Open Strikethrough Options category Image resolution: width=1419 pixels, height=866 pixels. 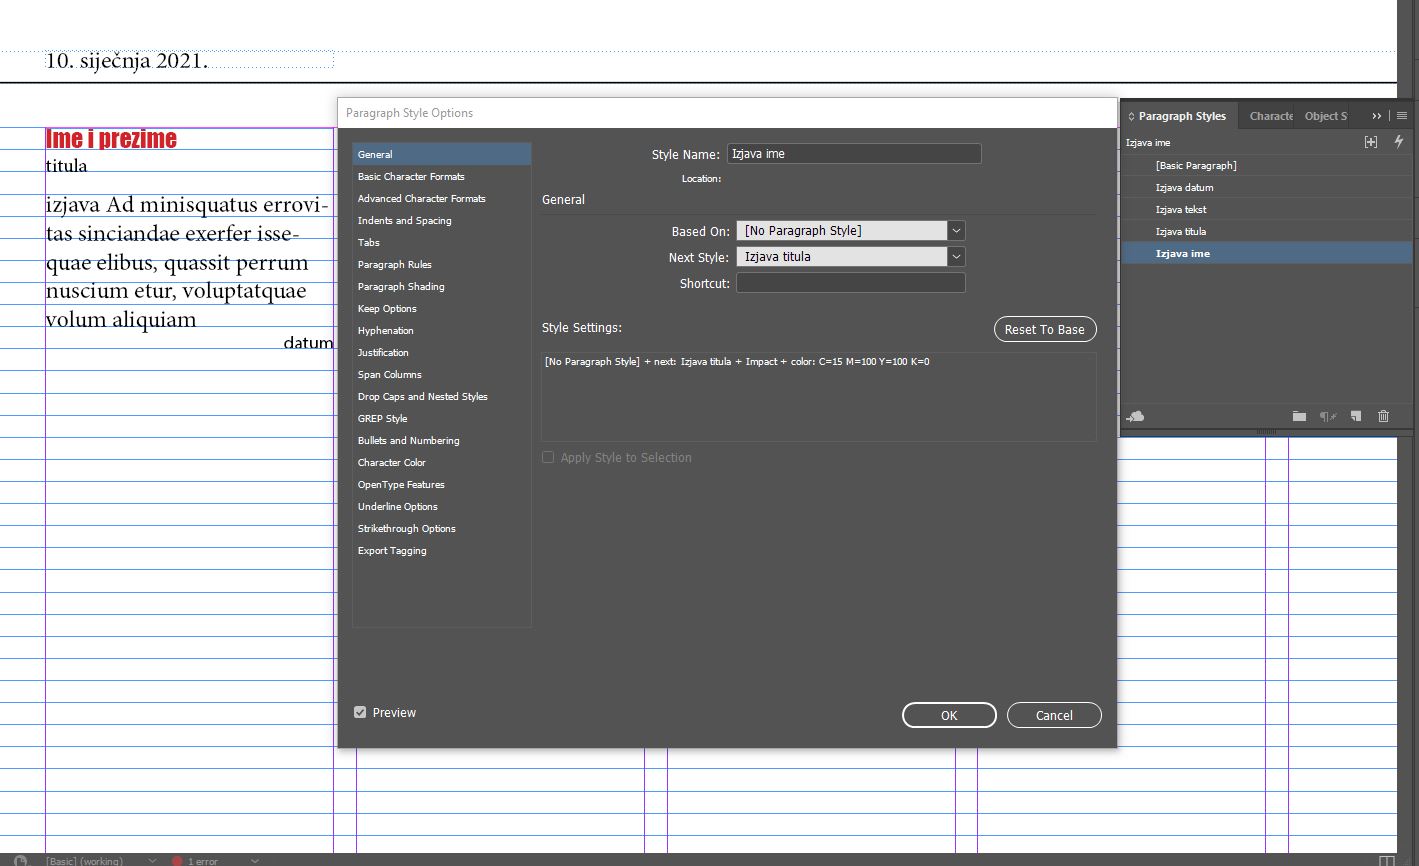441,528
